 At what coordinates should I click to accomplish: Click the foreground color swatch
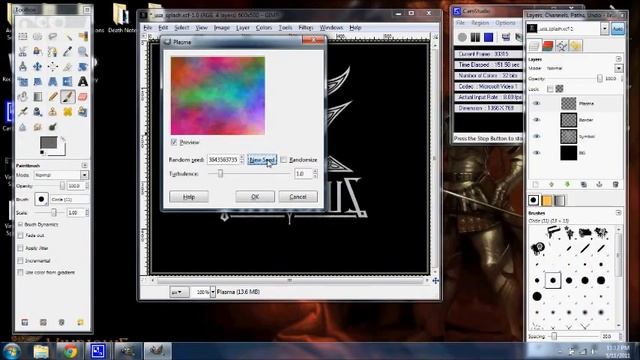click(49, 142)
